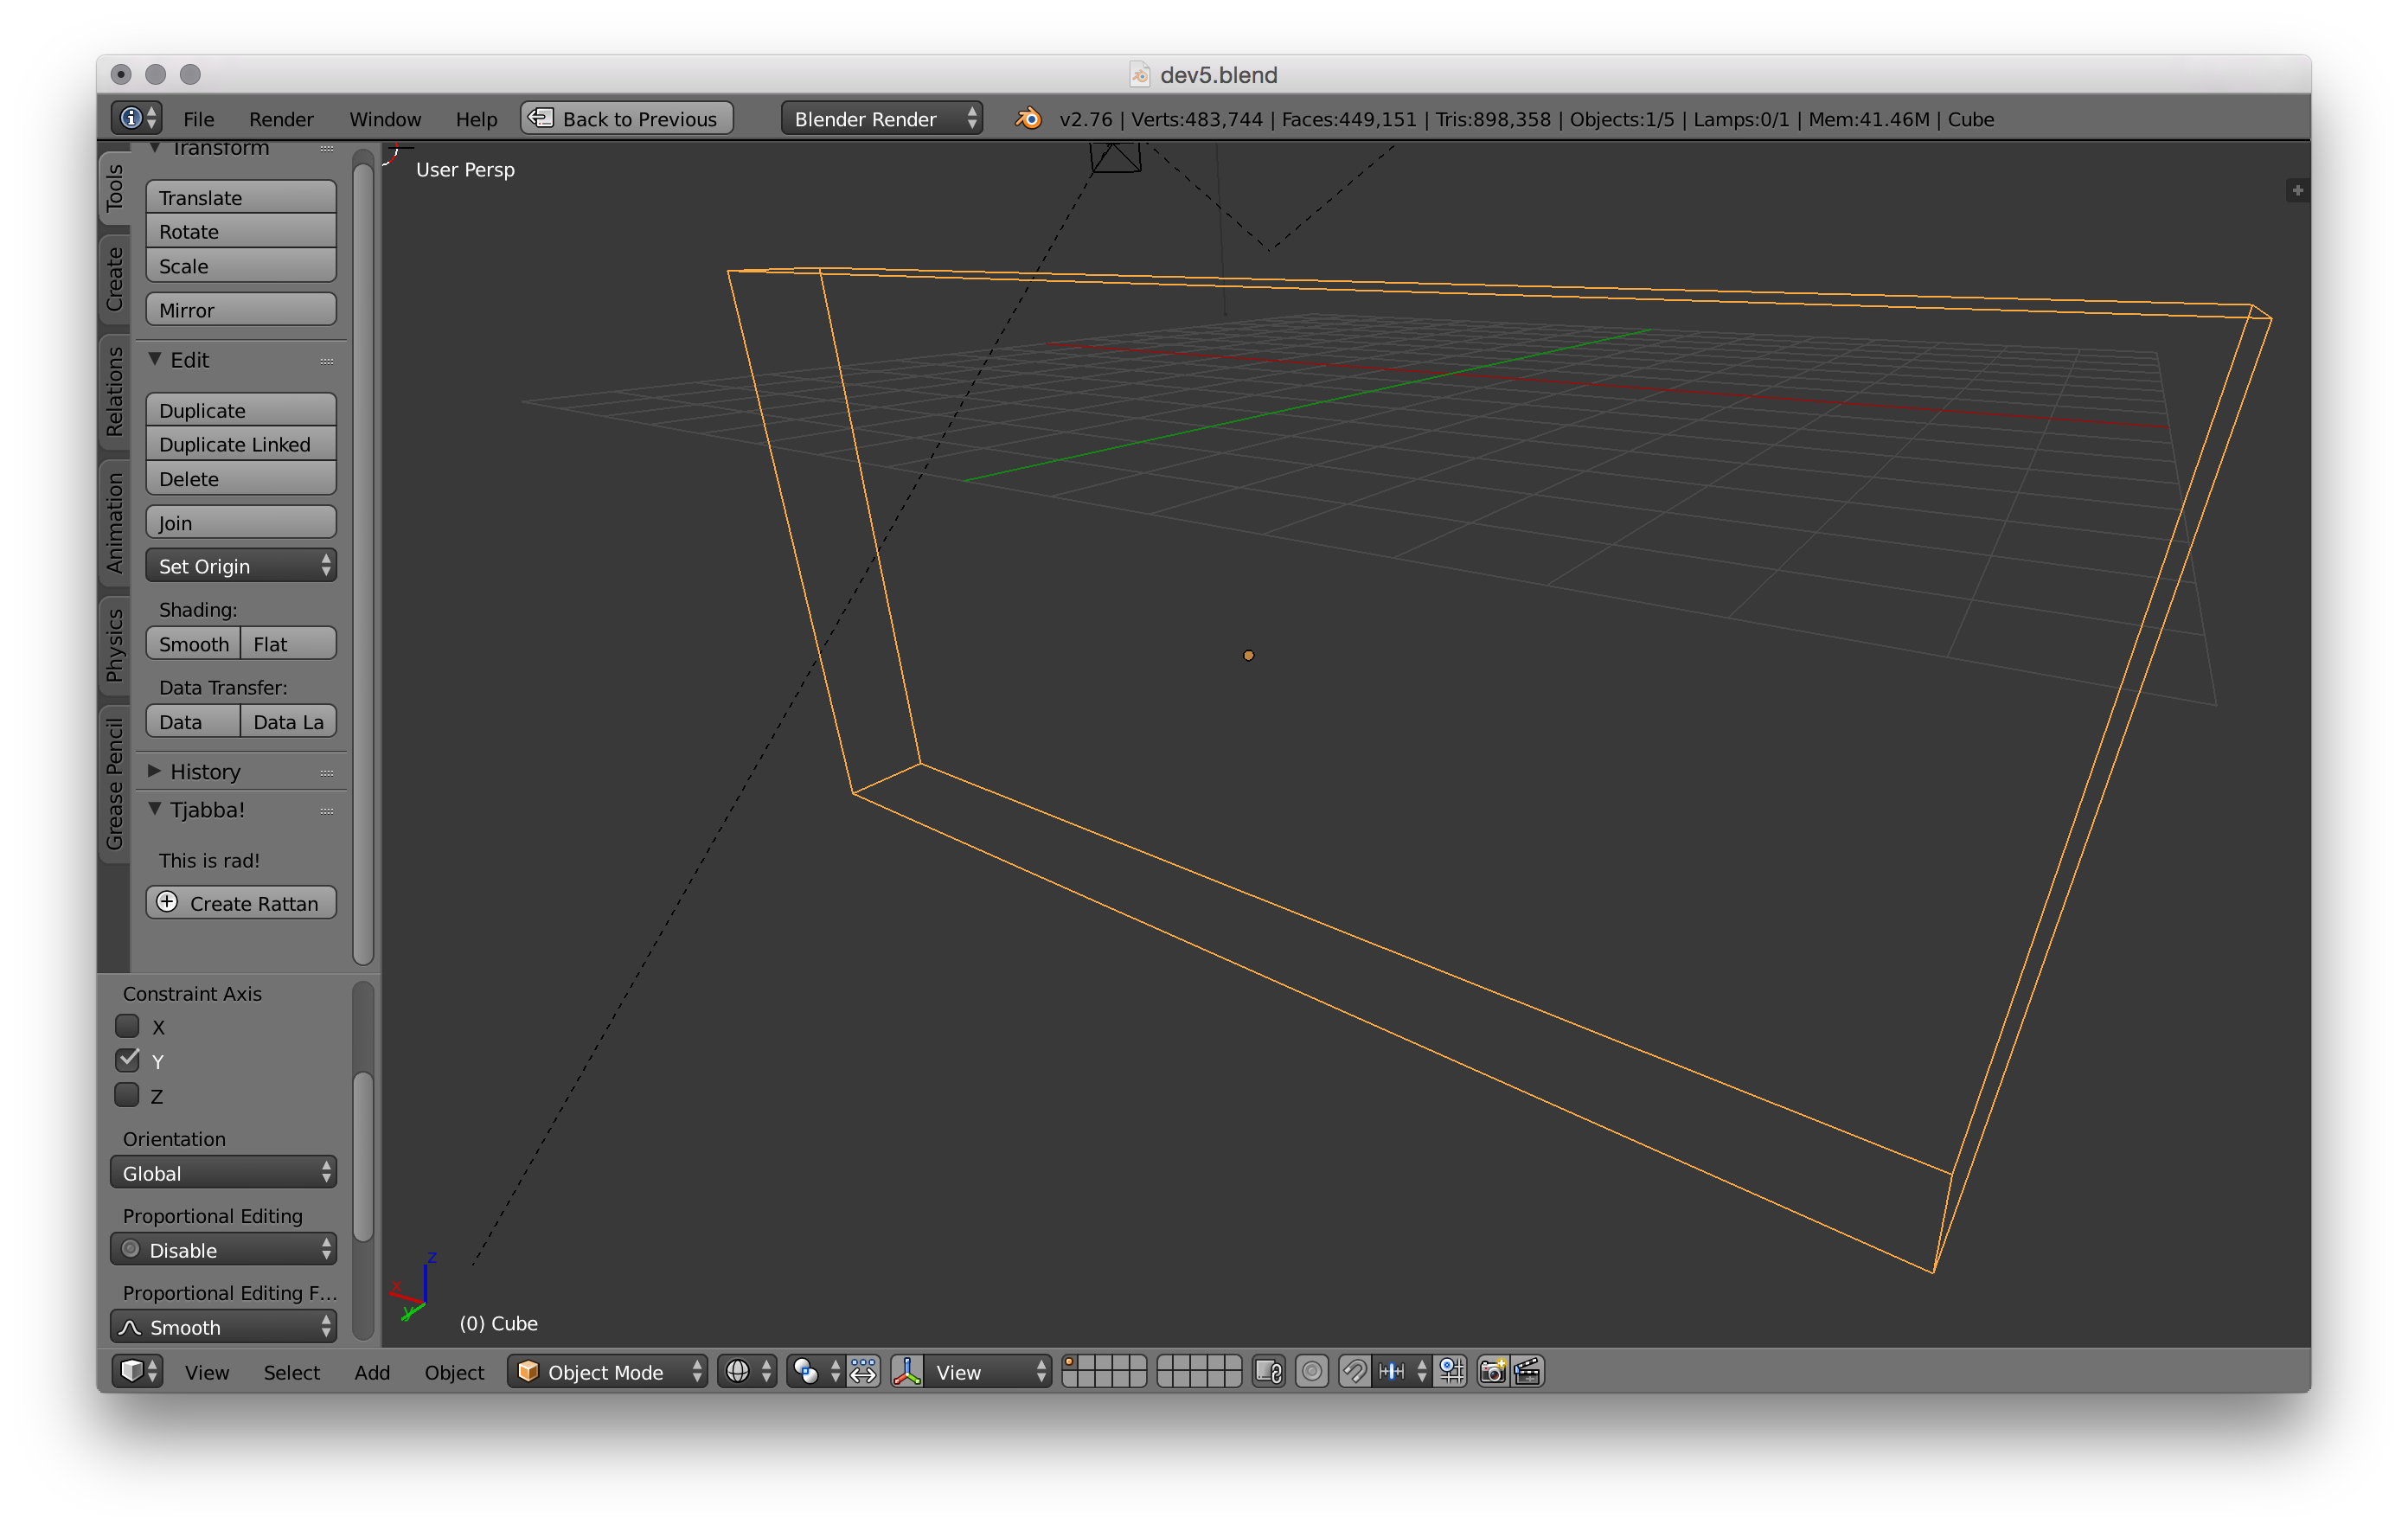2408x1531 pixels.
Task: Click the History panel drag grip
Action: coord(327,773)
